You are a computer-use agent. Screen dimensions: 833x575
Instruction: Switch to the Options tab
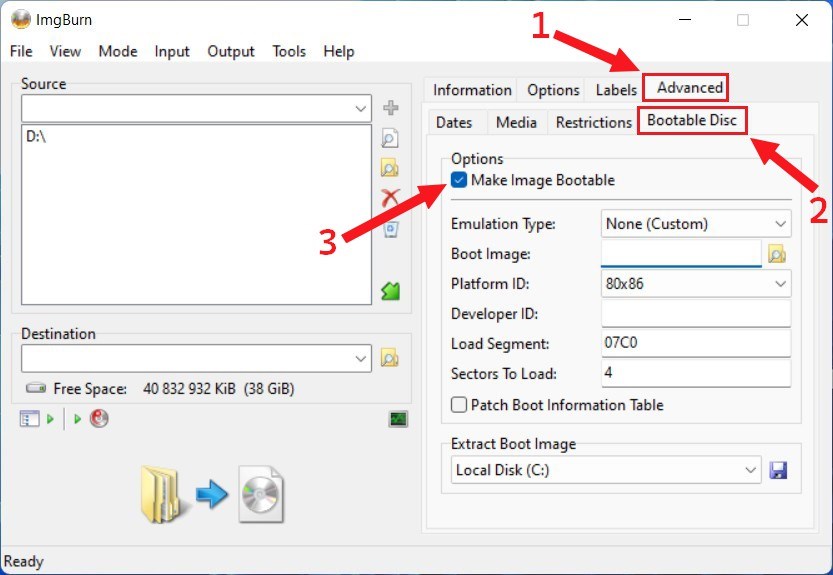point(552,90)
